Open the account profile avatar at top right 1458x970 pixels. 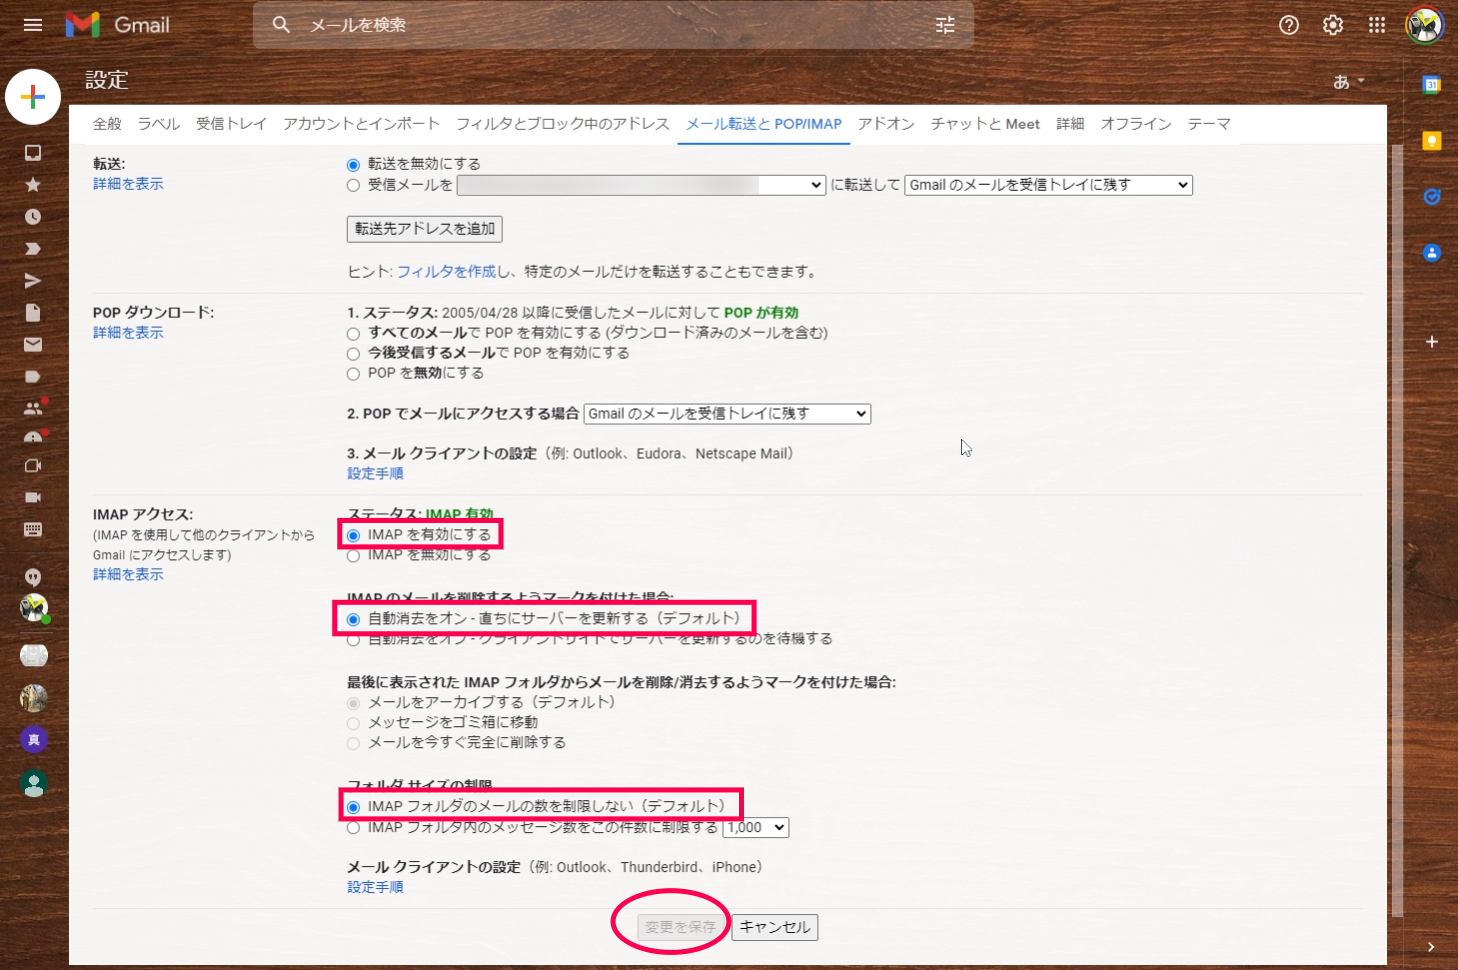(x=1424, y=25)
